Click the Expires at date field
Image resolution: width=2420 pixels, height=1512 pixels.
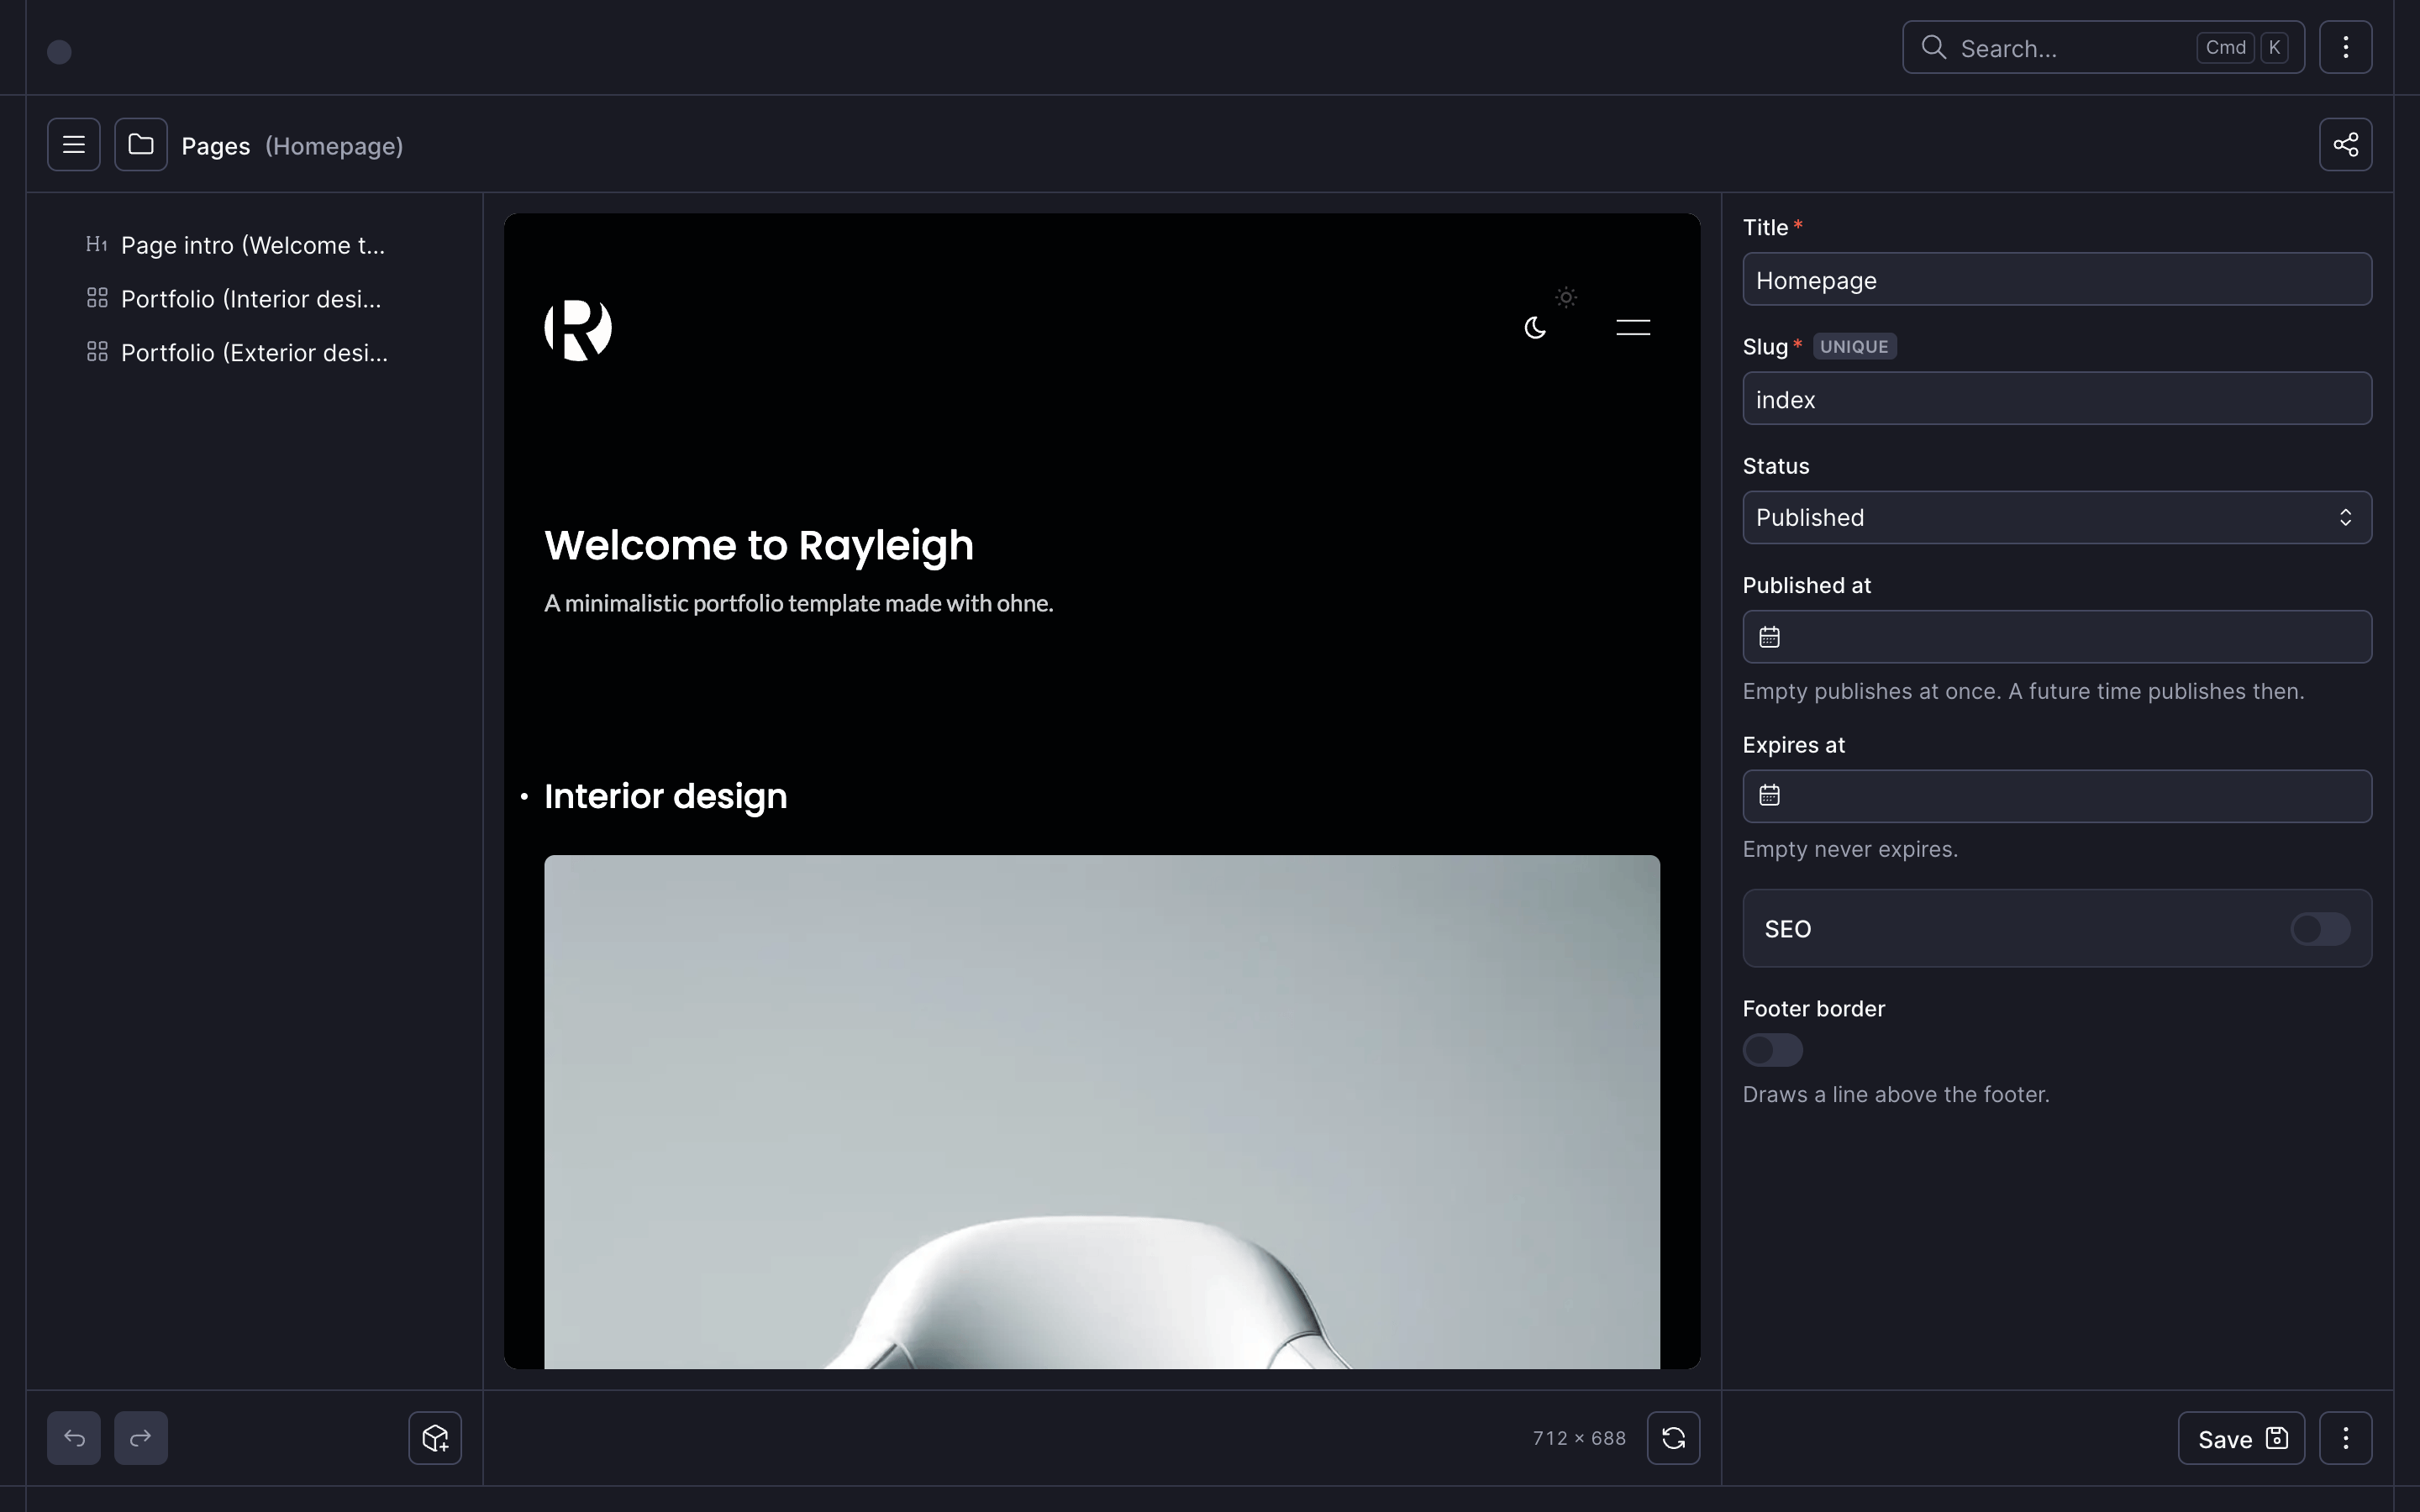pyautogui.click(x=2057, y=796)
